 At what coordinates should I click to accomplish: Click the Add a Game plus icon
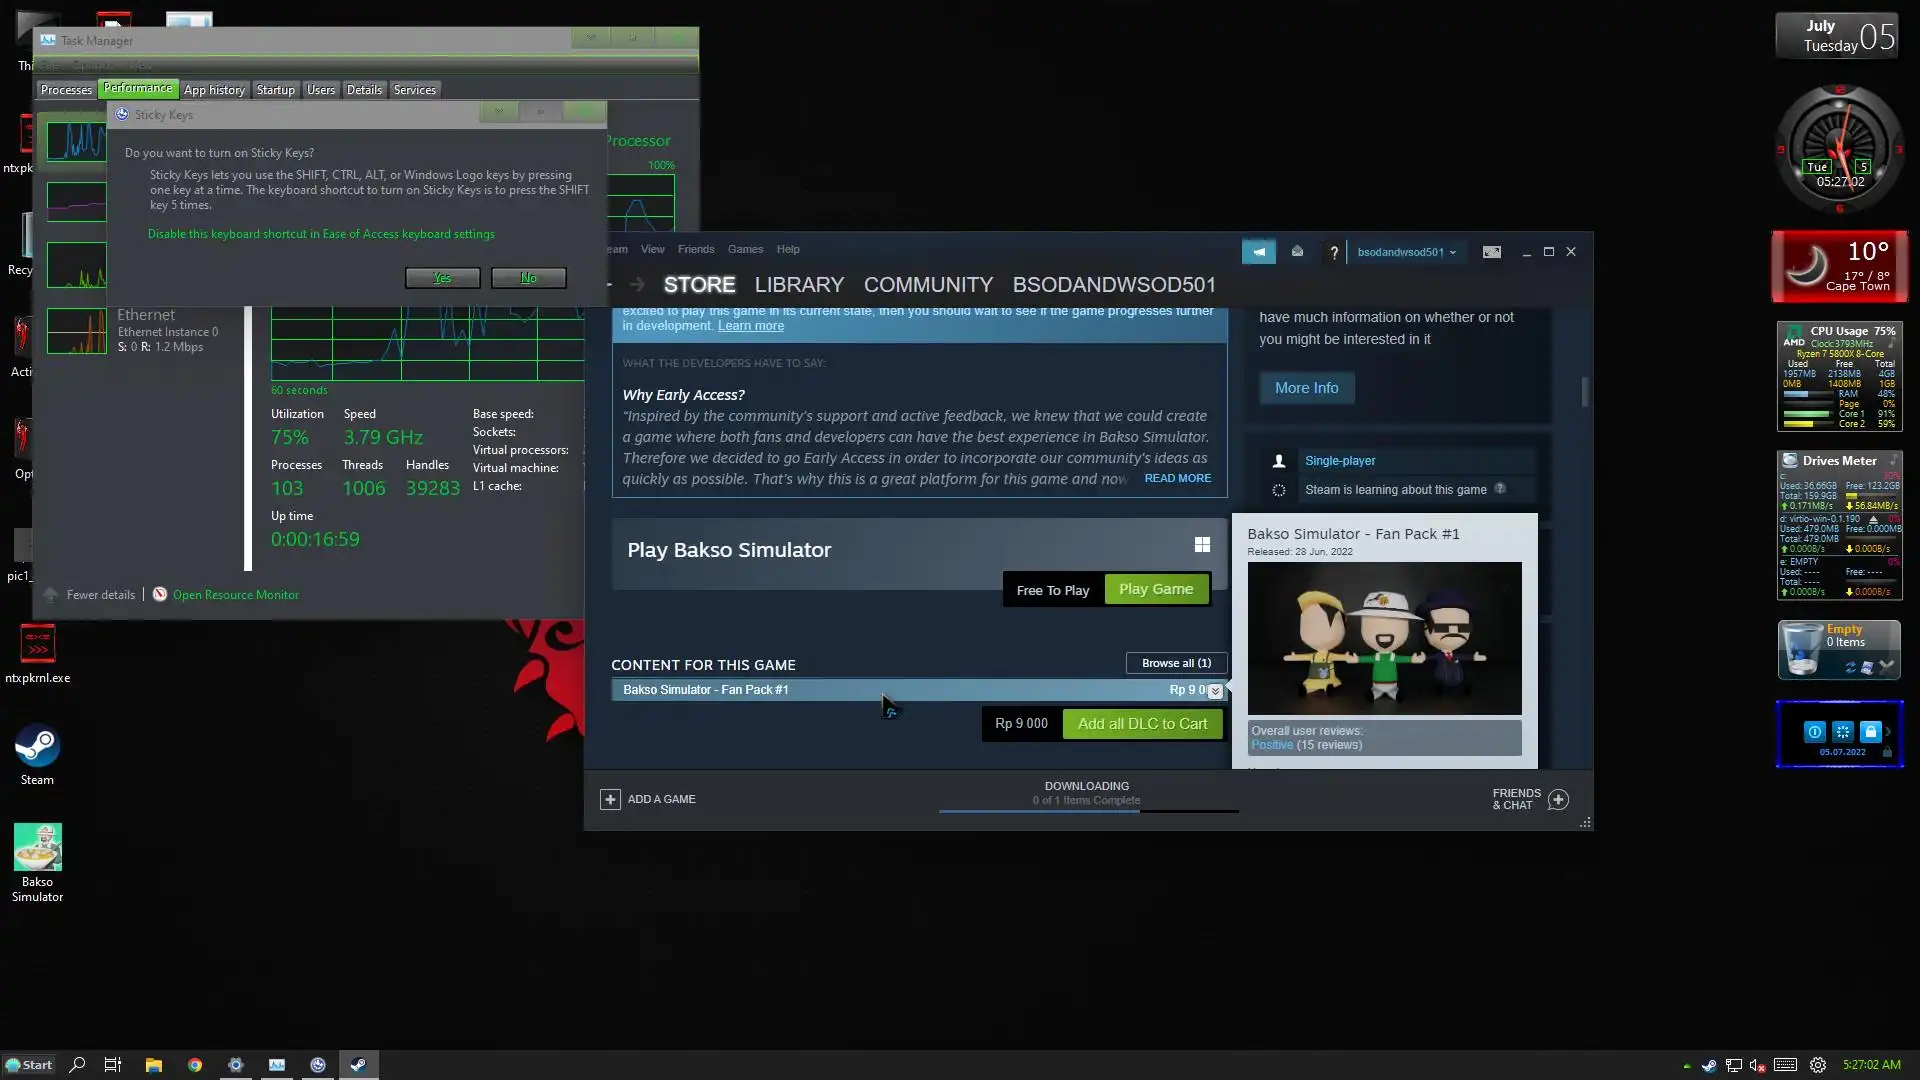[610, 799]
